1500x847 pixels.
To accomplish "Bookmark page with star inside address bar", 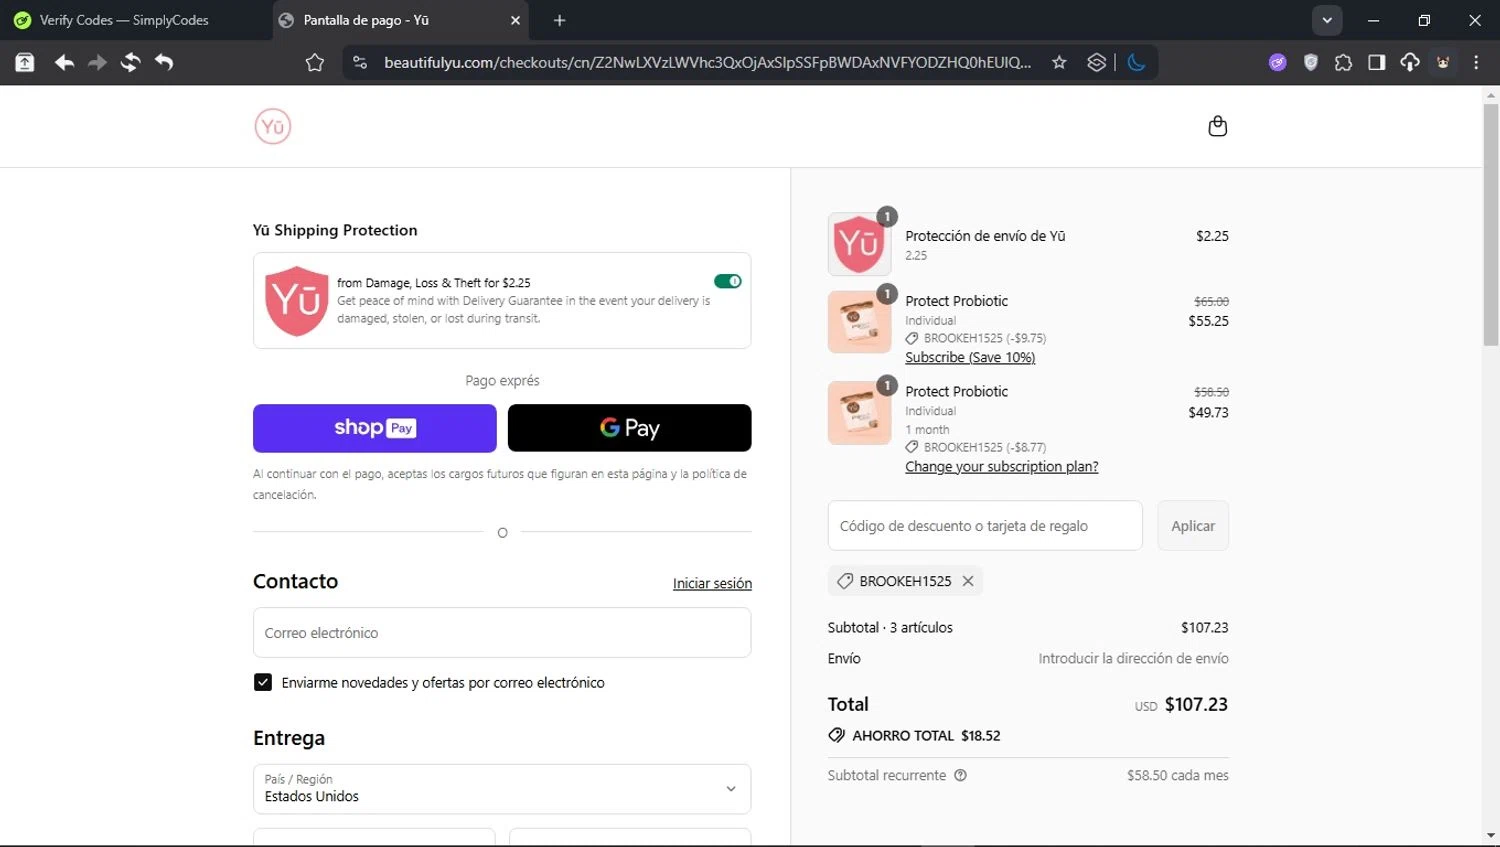I will (x=1059, y=63).
